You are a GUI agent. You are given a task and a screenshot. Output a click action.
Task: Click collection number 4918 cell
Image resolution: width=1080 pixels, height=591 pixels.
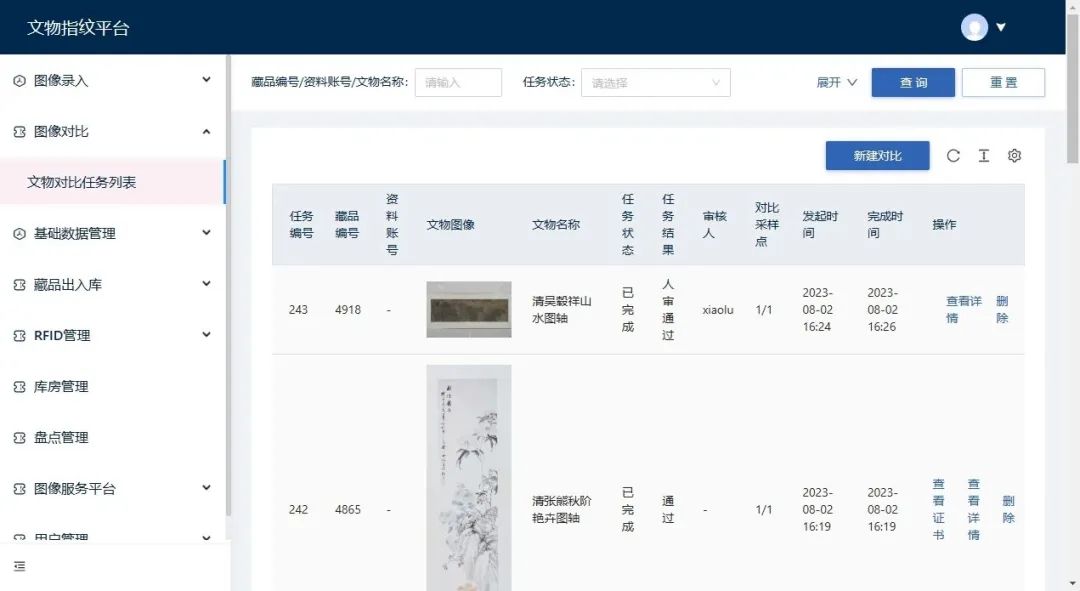point(348,309)
